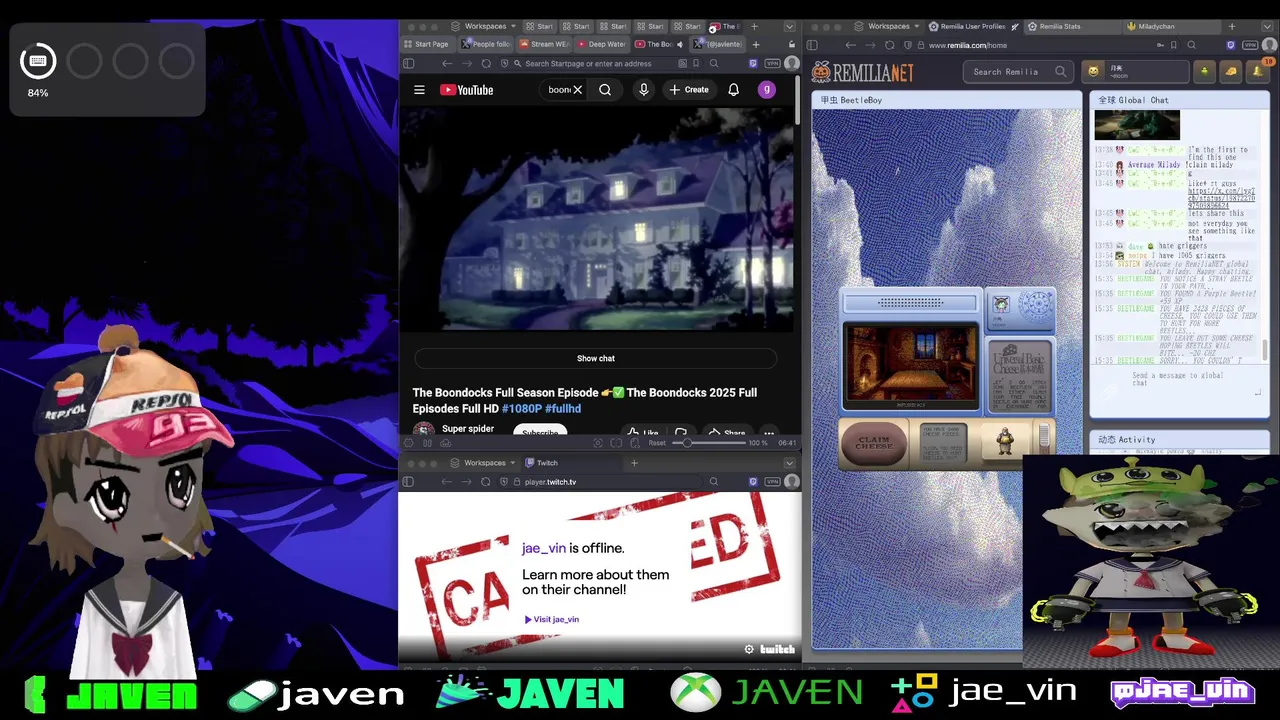Open the YouTube hamburger guide menu

pos(419,90)
